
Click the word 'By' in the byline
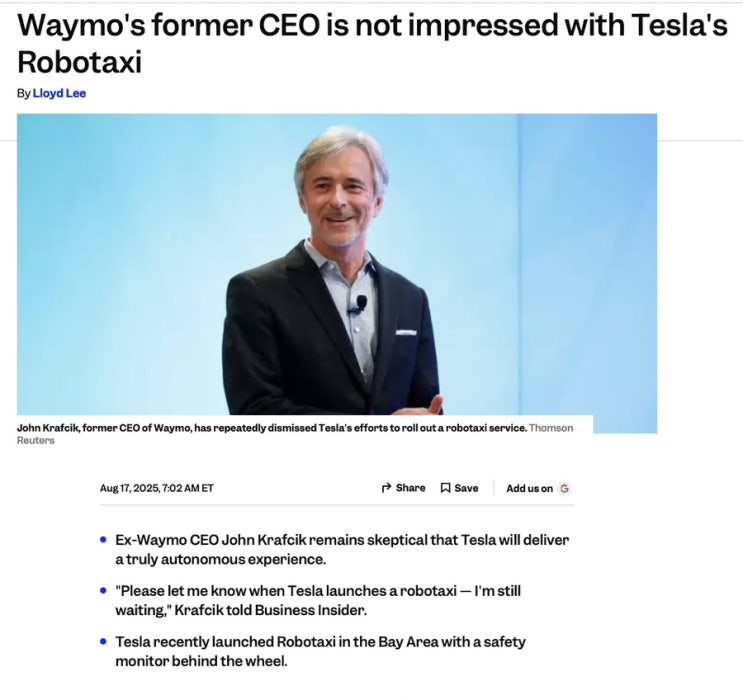pos(24,94)
